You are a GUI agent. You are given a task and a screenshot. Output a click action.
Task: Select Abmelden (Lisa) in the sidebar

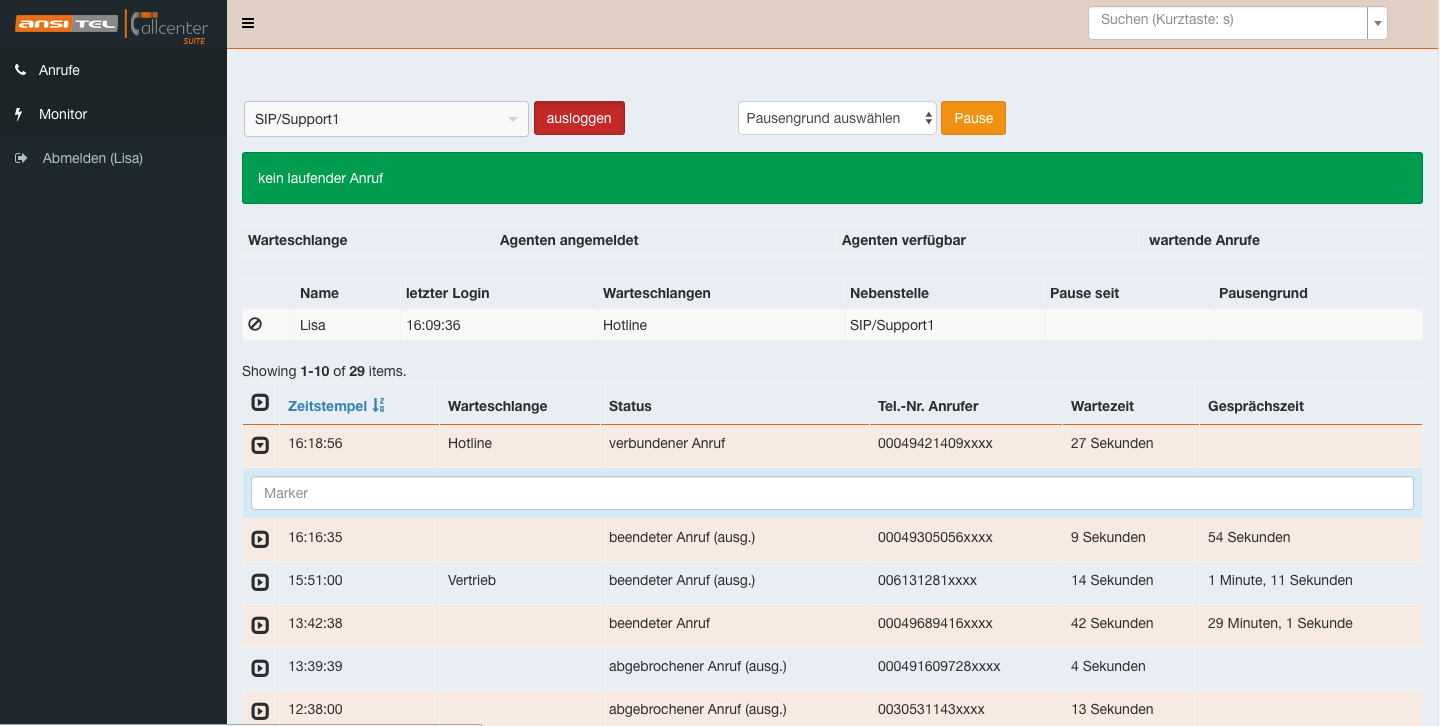tap(92, 158)
